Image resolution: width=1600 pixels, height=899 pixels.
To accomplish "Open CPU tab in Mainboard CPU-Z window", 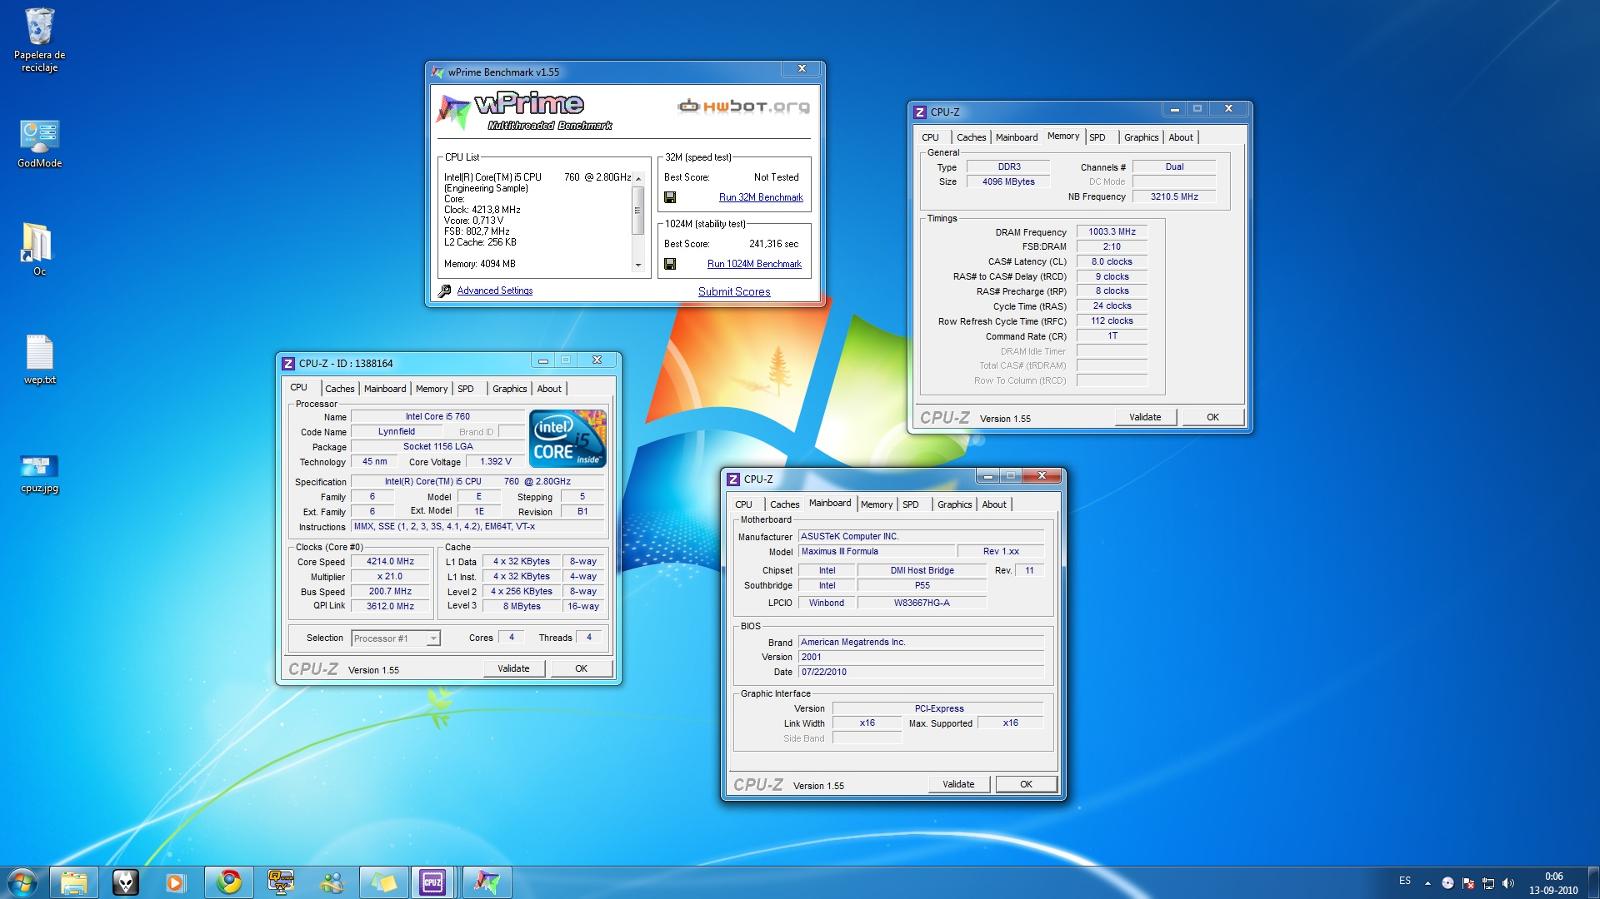I will 744,505.
